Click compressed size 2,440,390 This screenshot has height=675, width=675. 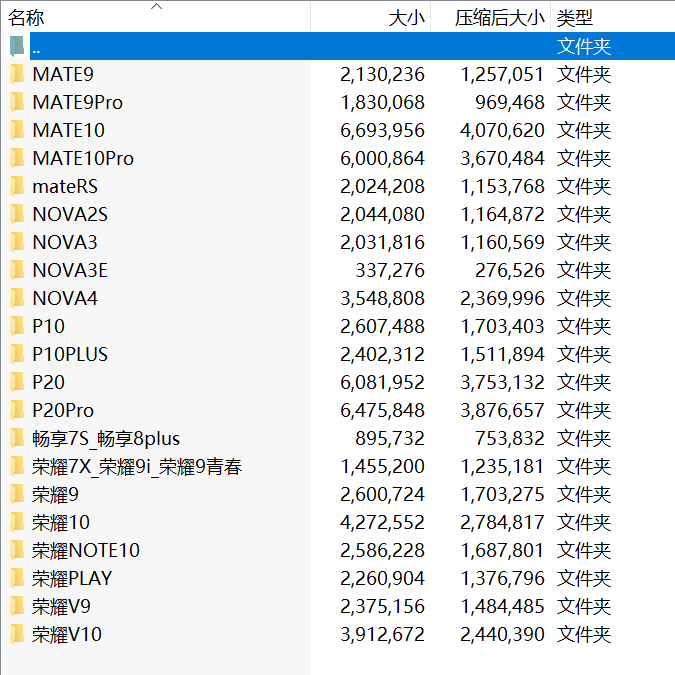click(502, 634)
